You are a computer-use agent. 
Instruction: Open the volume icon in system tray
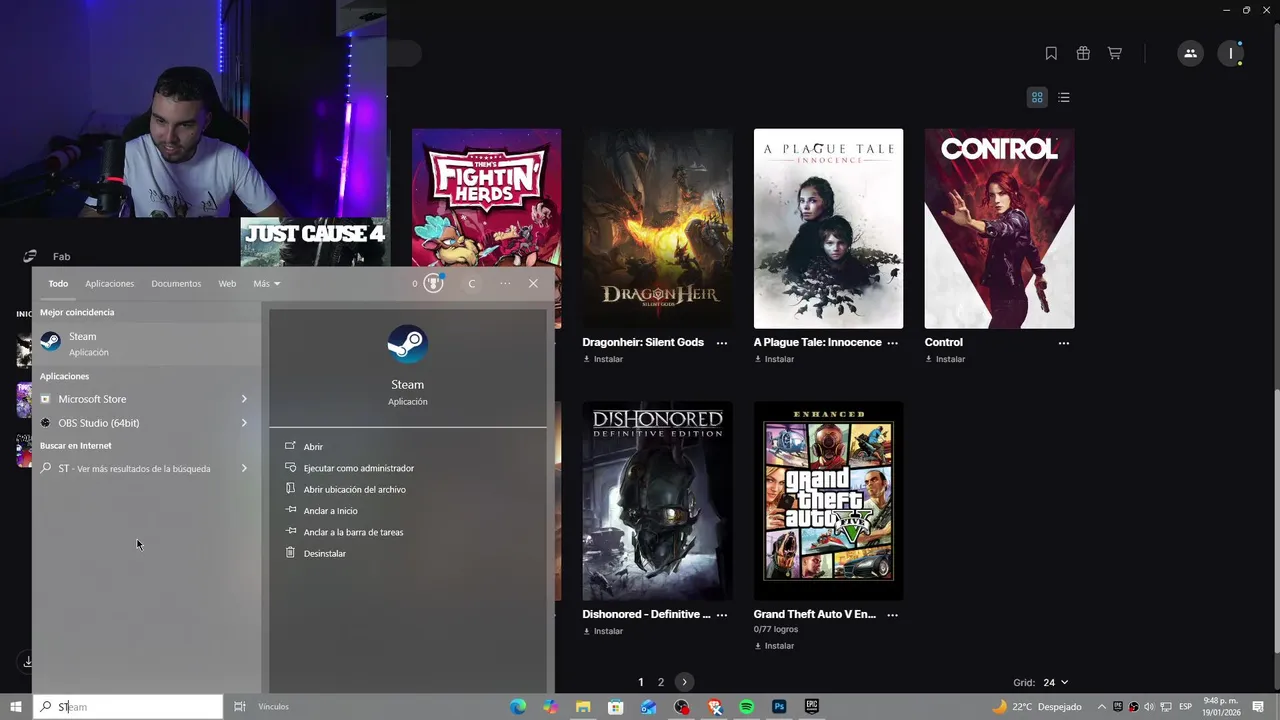pyautogui.click(x=1148, y=707)
